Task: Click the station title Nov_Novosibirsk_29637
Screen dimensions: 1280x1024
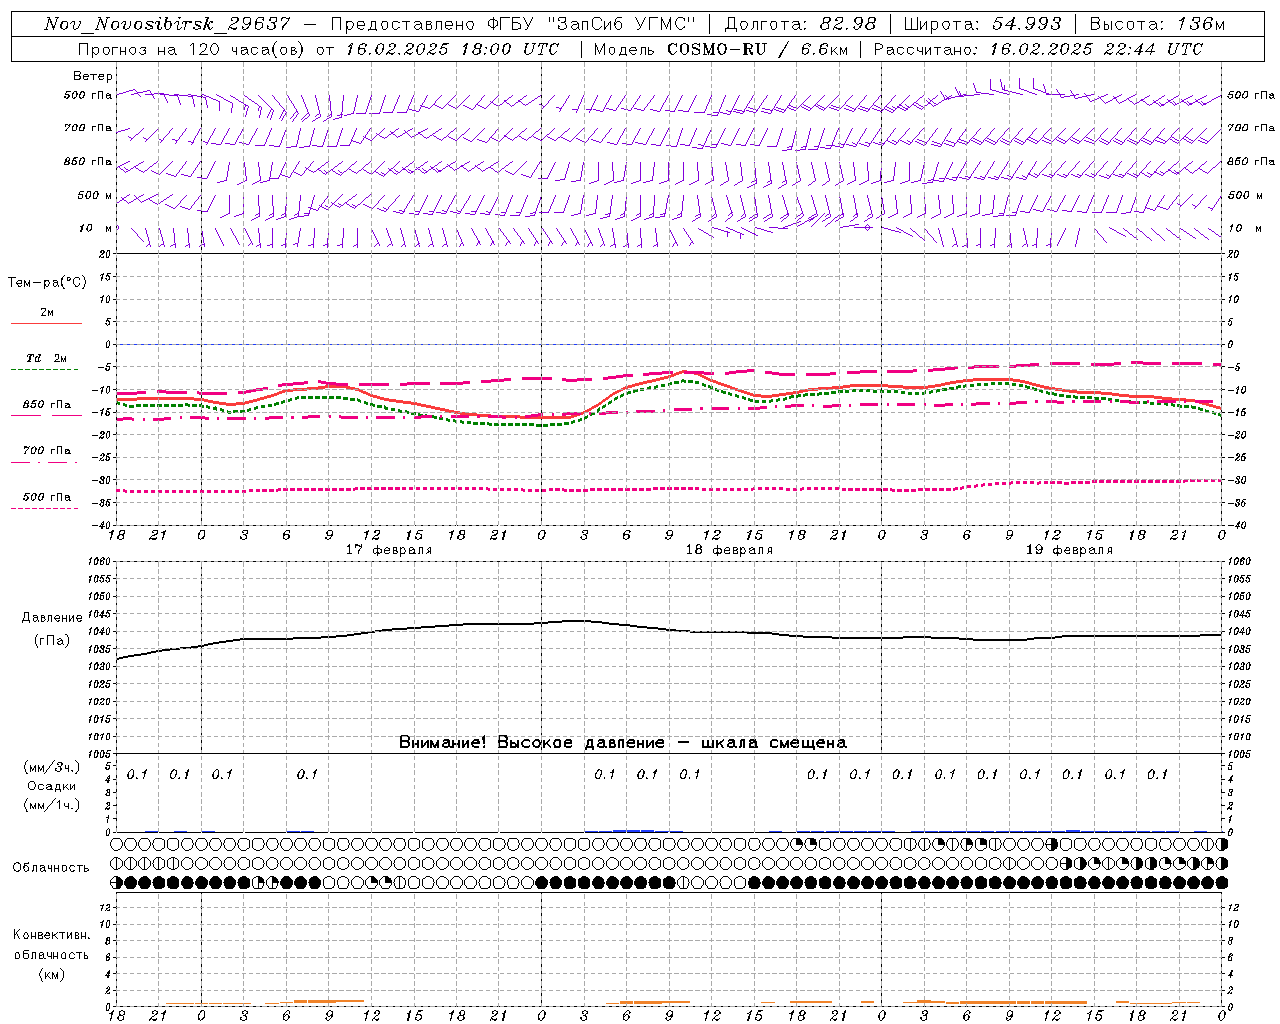Action: pyautogui.click(x=167, y=24)
